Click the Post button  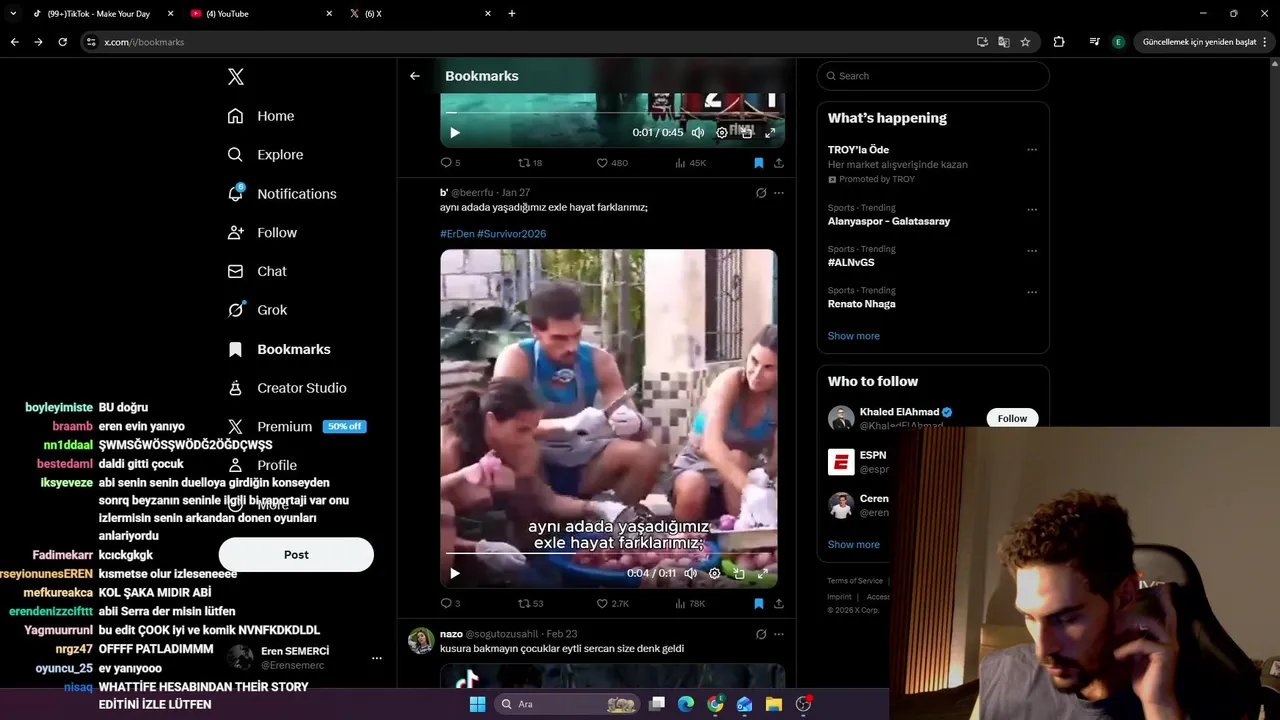(x=296, y=555)
